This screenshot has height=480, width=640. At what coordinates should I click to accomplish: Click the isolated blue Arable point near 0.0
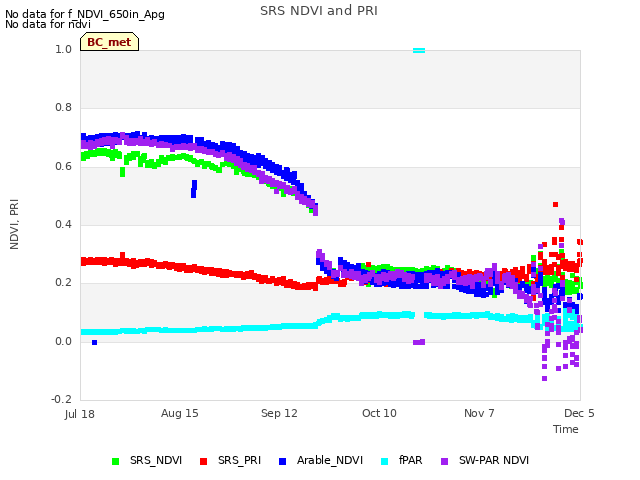point(94,342)
